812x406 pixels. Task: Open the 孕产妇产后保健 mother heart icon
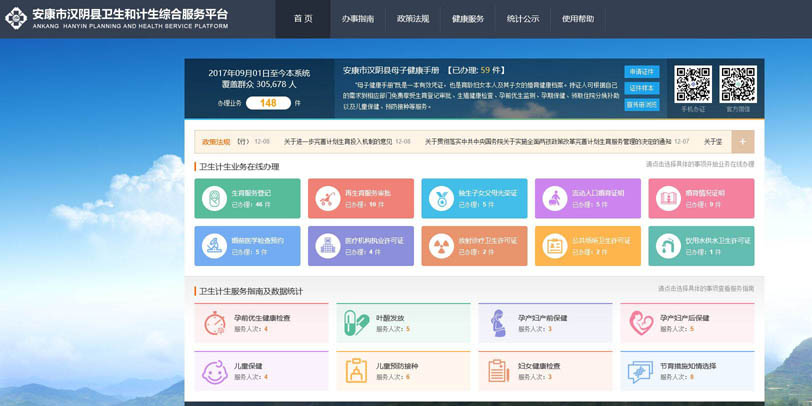point(641,323)
